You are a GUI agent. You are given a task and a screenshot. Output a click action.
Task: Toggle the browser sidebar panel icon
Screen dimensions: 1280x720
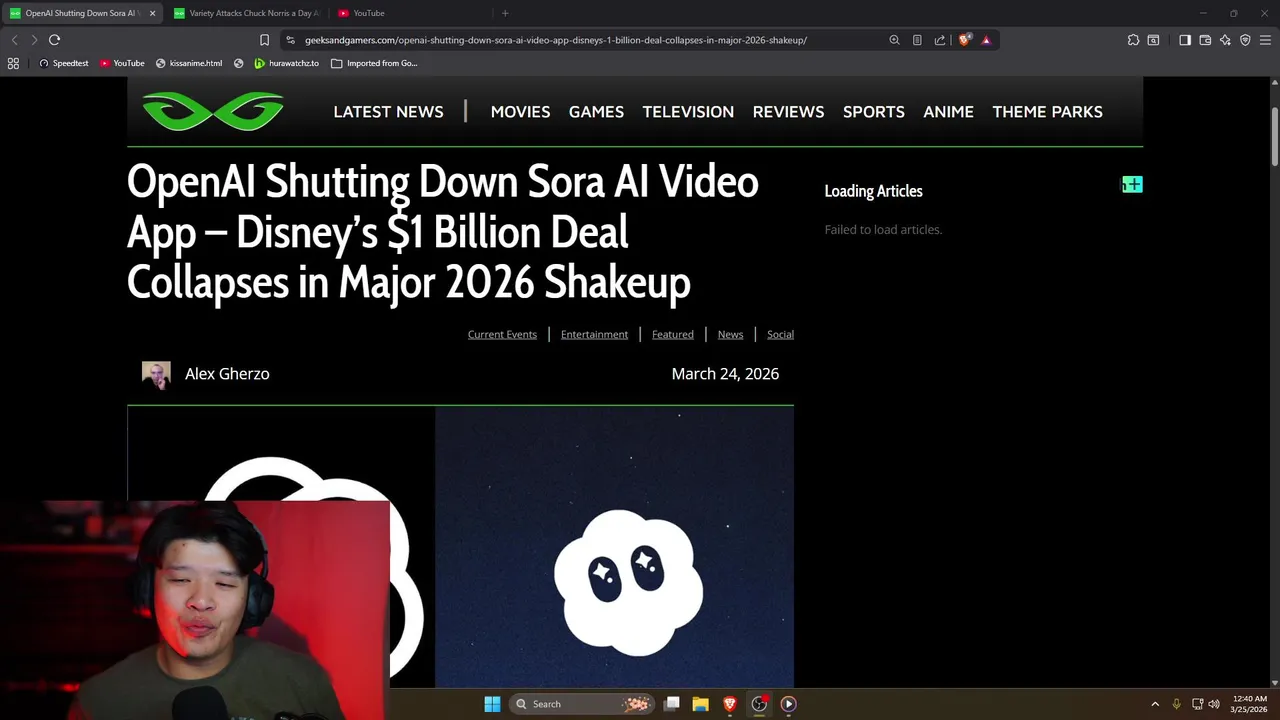(x=1185, y=40)
